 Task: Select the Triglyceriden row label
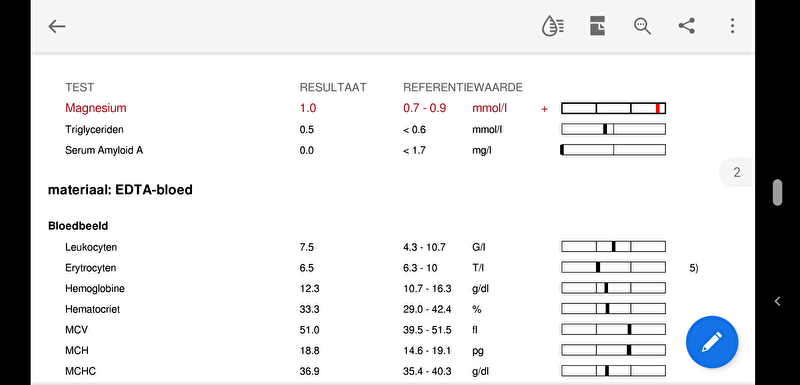(94, 130)
